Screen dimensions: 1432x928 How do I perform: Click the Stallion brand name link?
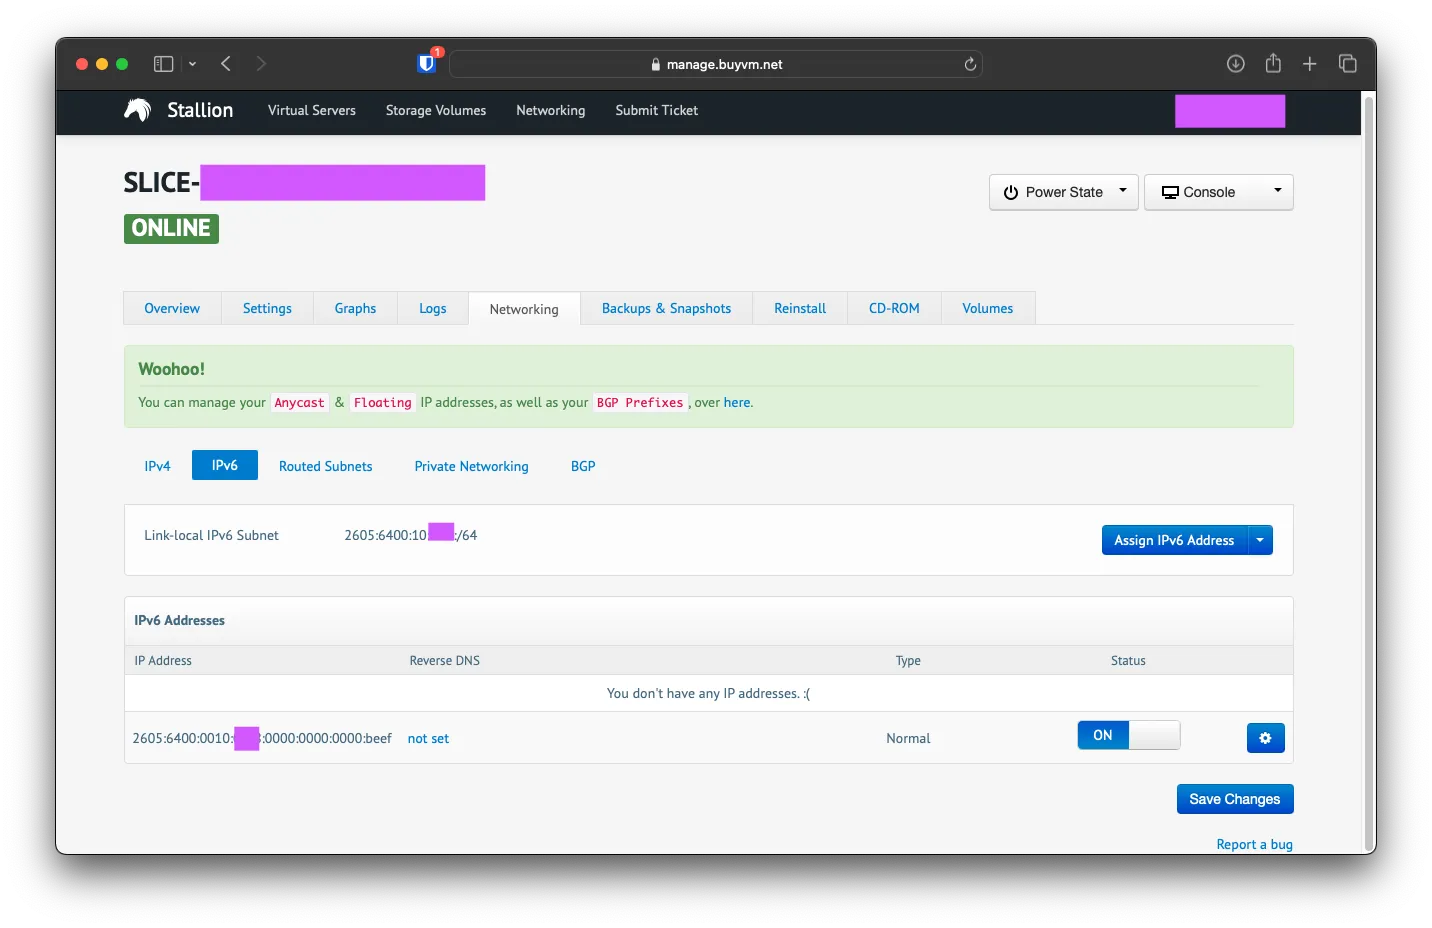[x=200, y=110]
